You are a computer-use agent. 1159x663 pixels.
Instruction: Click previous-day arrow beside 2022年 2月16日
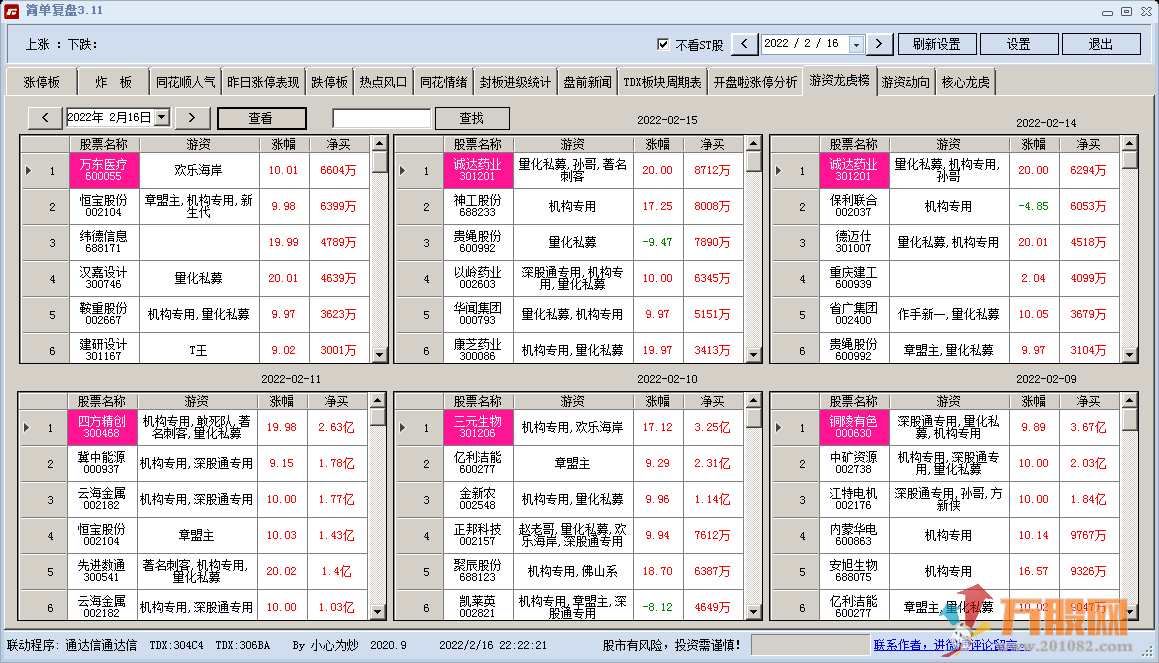[46, 118]
